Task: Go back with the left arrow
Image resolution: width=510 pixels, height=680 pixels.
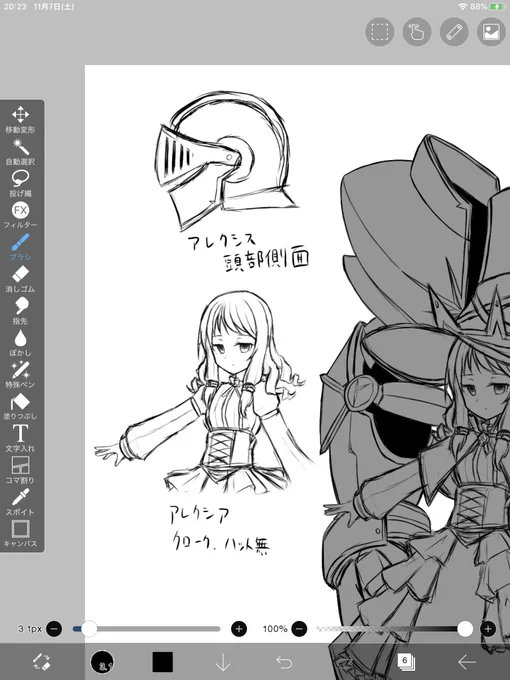Action: [x=467, y=662]
